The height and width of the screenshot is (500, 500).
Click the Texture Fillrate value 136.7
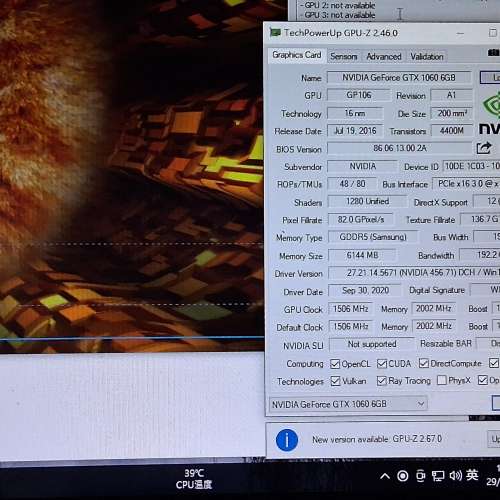(x=480, y=219)
